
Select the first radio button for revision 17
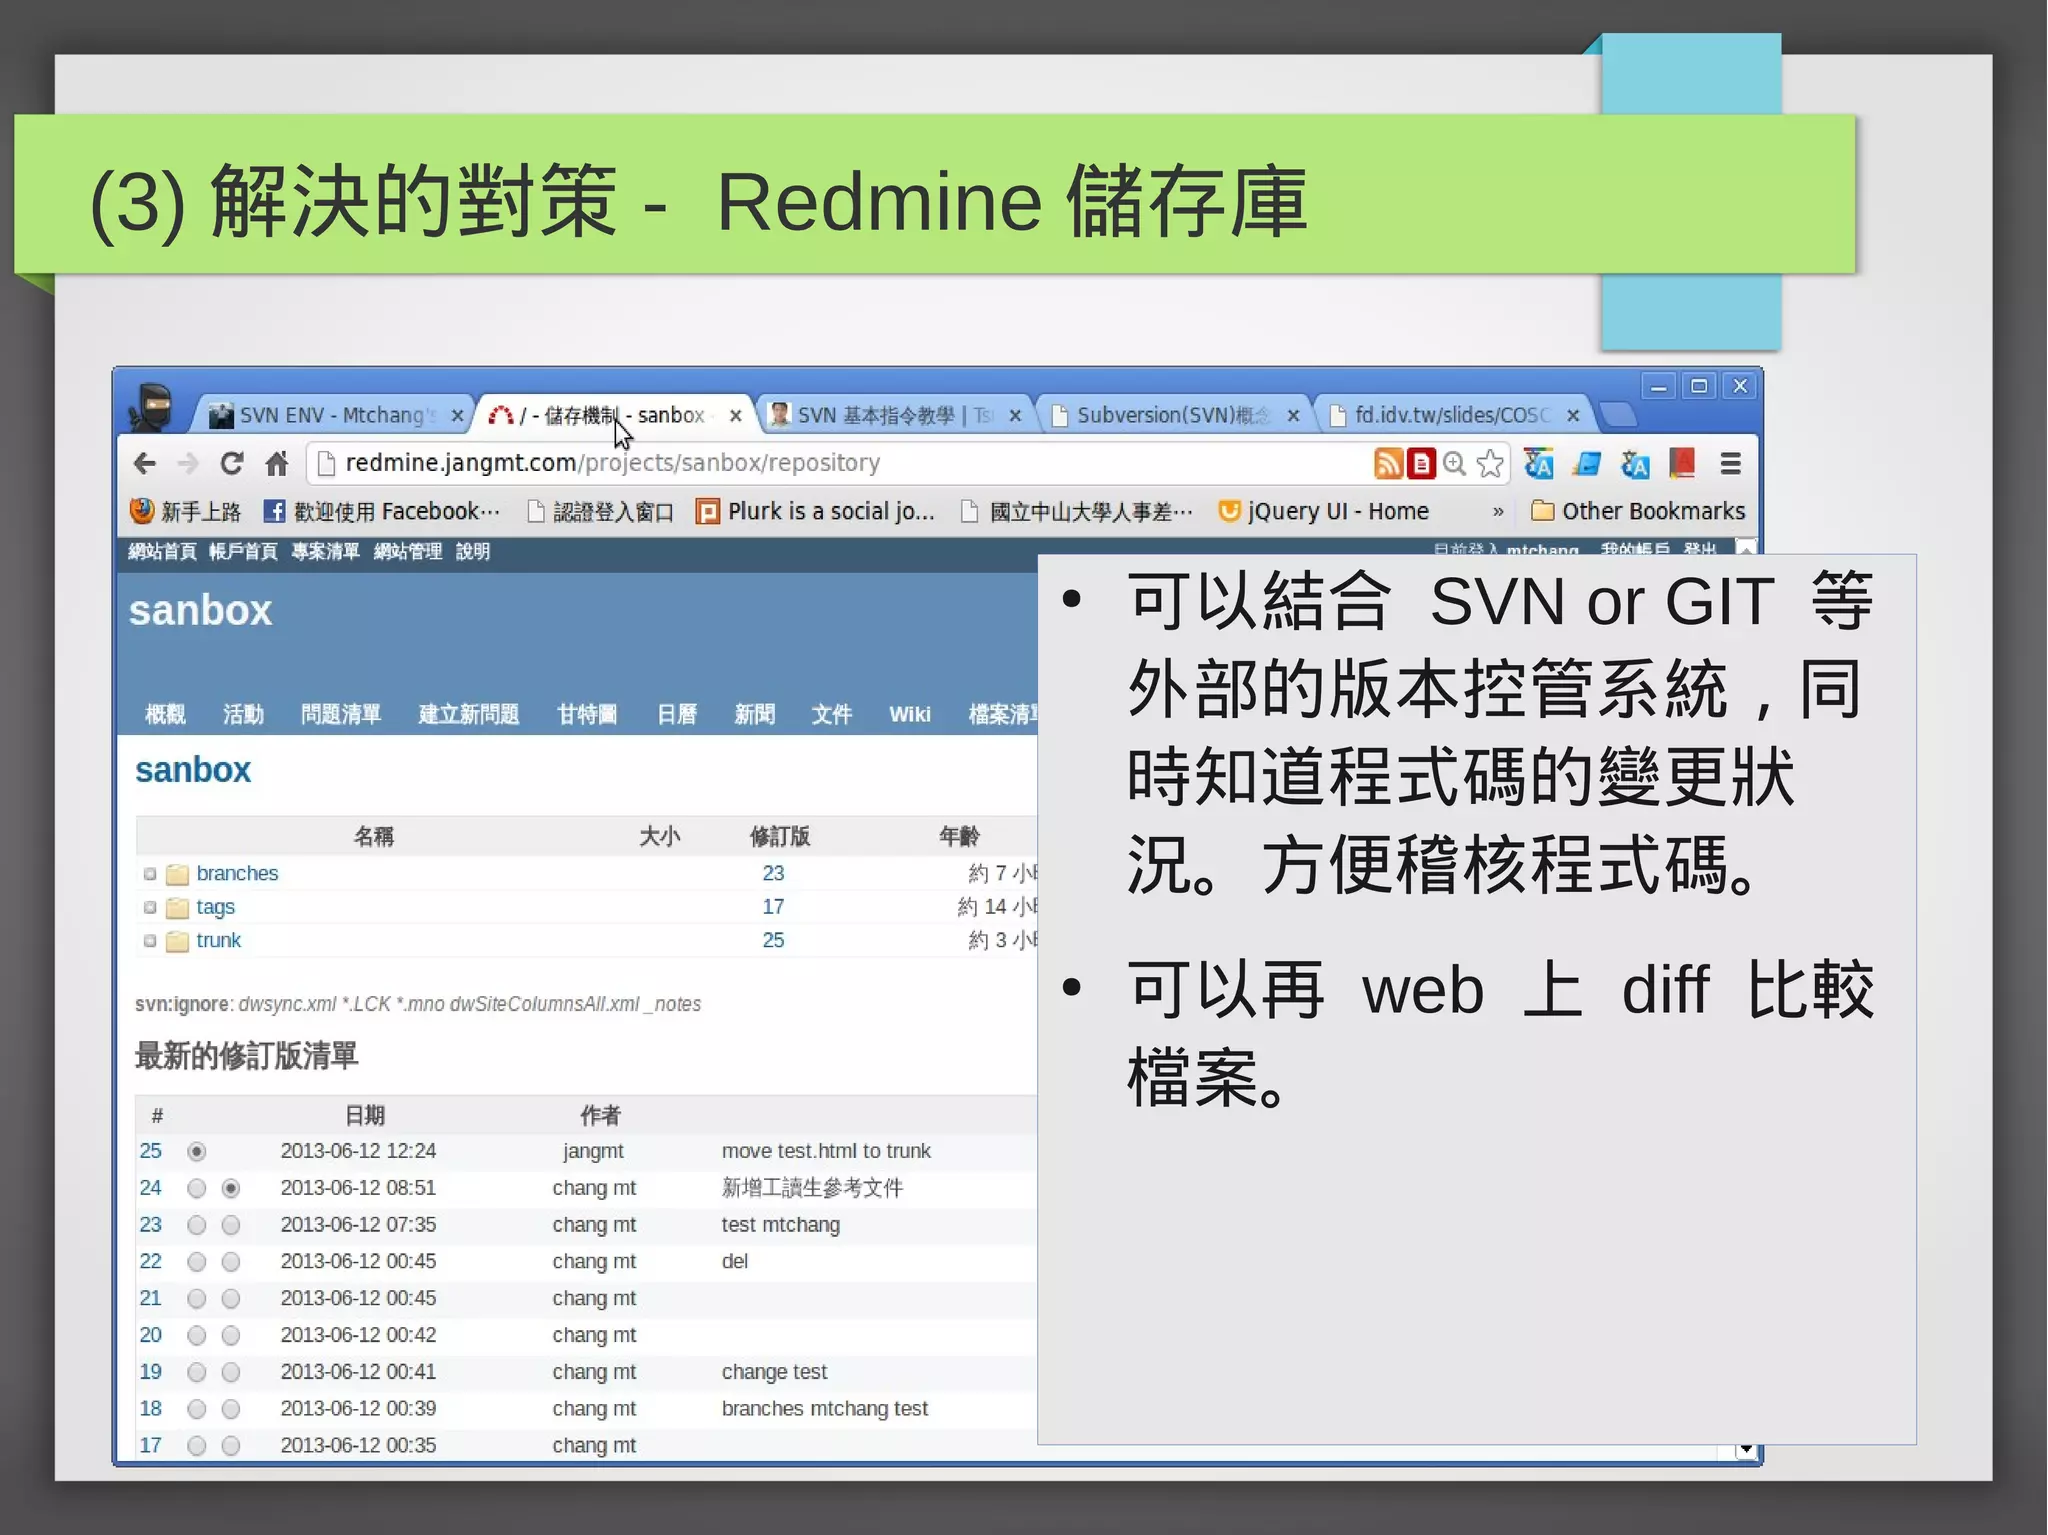tap(197, 1446)
